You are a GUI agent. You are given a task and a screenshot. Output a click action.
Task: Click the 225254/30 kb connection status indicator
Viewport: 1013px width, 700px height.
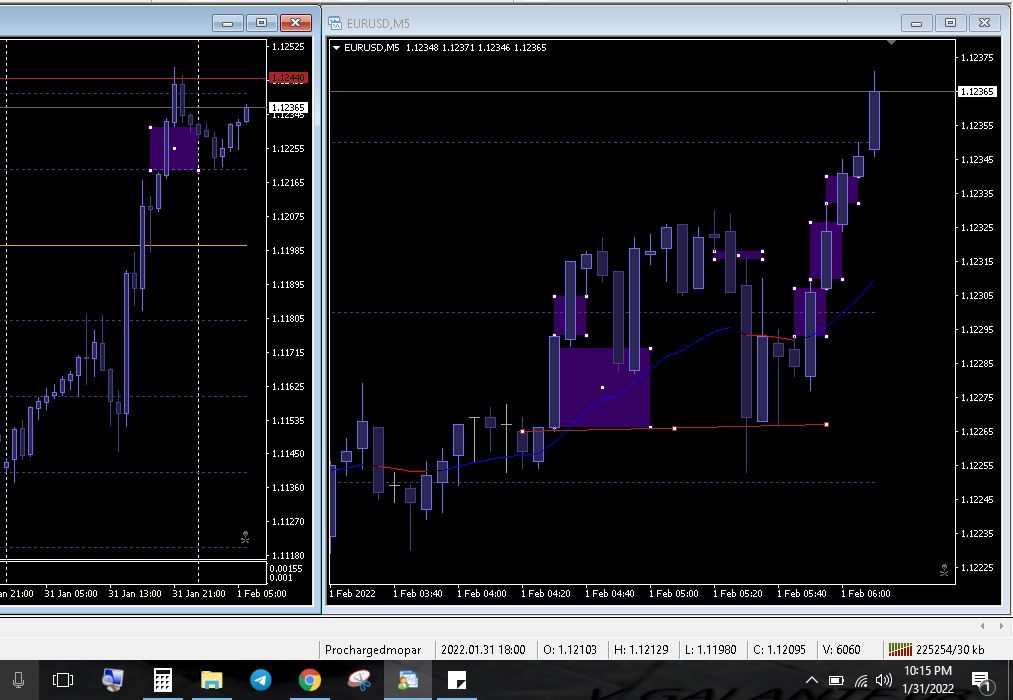(943, 650)
